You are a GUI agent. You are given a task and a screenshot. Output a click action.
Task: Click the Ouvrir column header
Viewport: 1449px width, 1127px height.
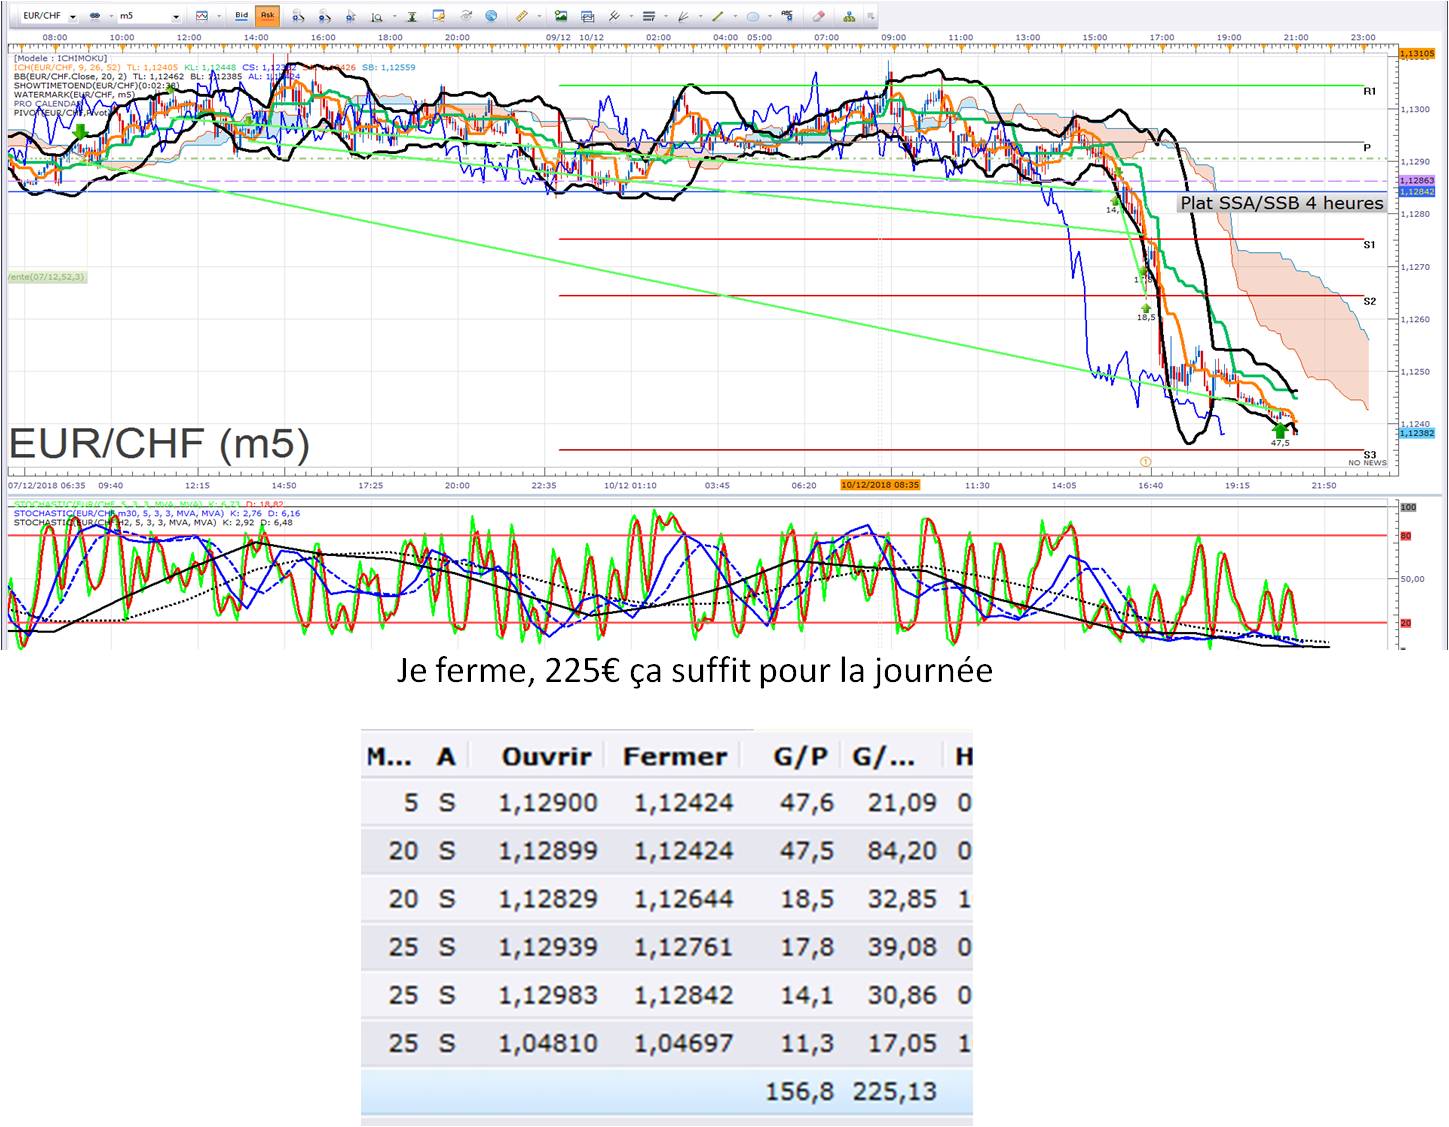coord(546,757)
